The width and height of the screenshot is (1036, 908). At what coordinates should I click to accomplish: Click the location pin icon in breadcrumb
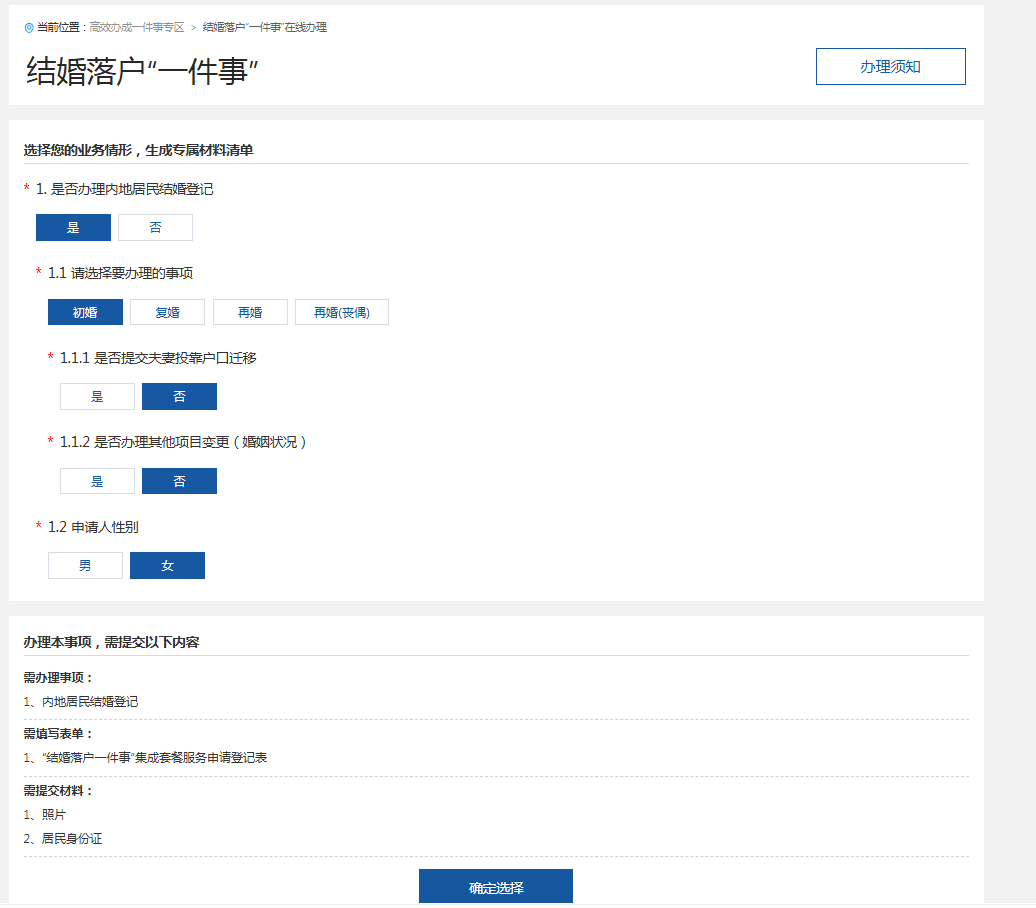click(x=29, y=28)
